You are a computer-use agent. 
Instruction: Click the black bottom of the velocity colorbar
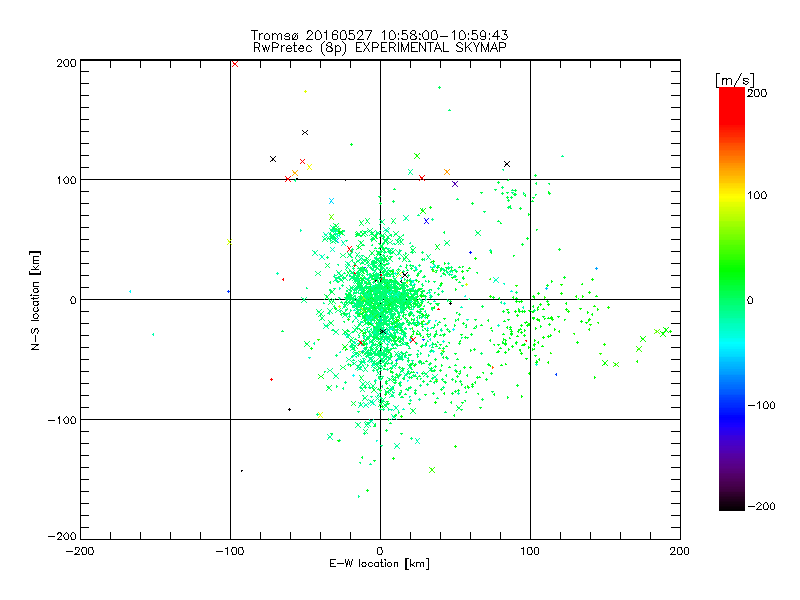[x=732, y=505]
